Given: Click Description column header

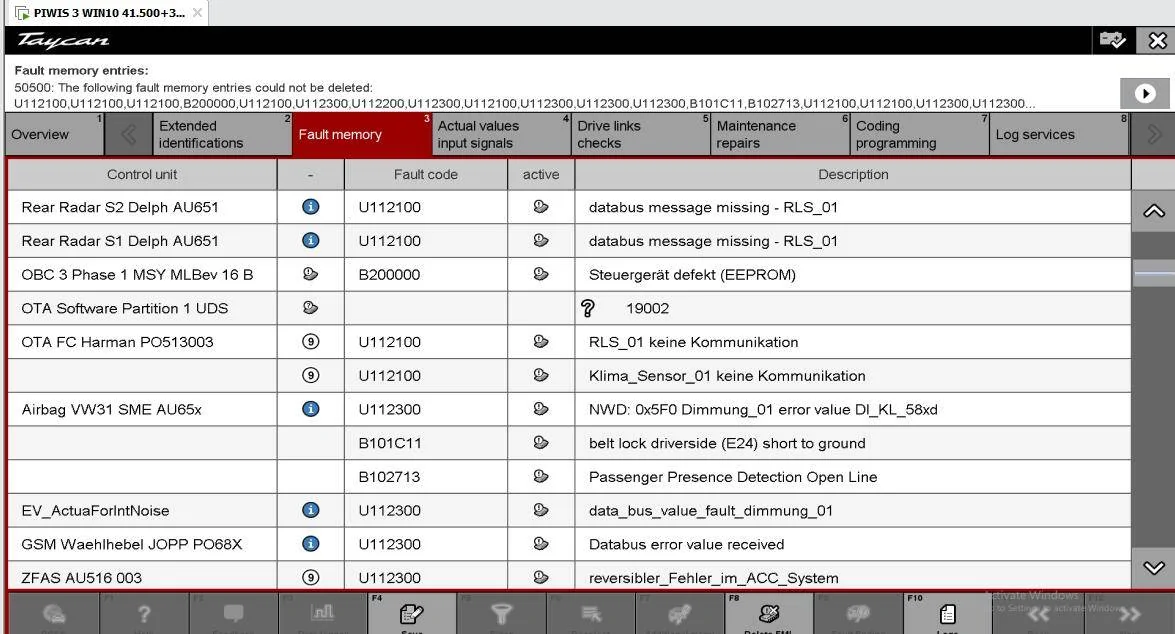Looking at the screenshot, I should (853, 175).
